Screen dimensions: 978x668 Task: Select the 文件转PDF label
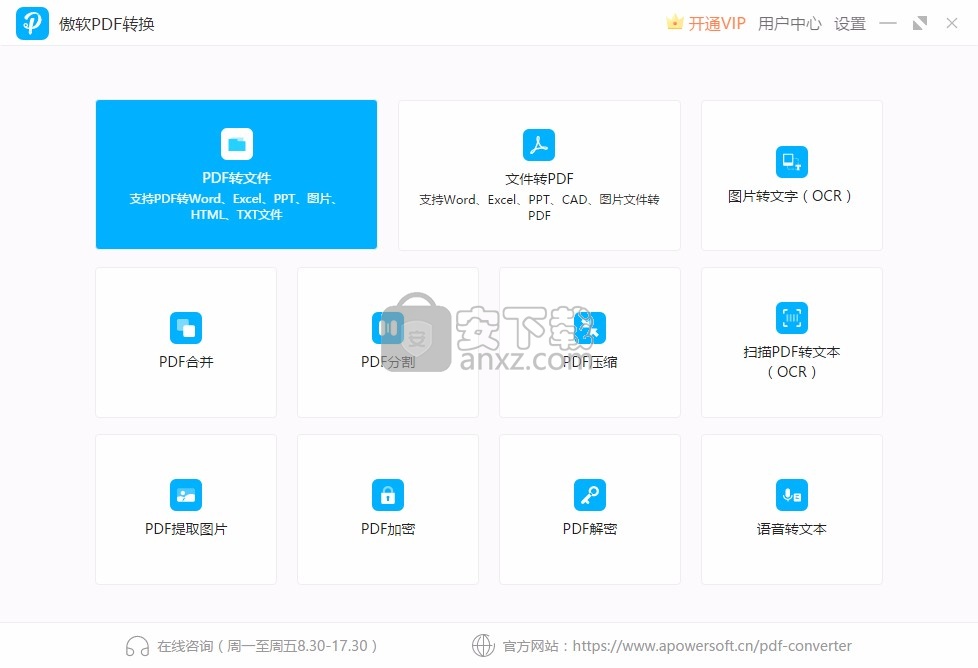pyautogui.click(x=539, y=179)
